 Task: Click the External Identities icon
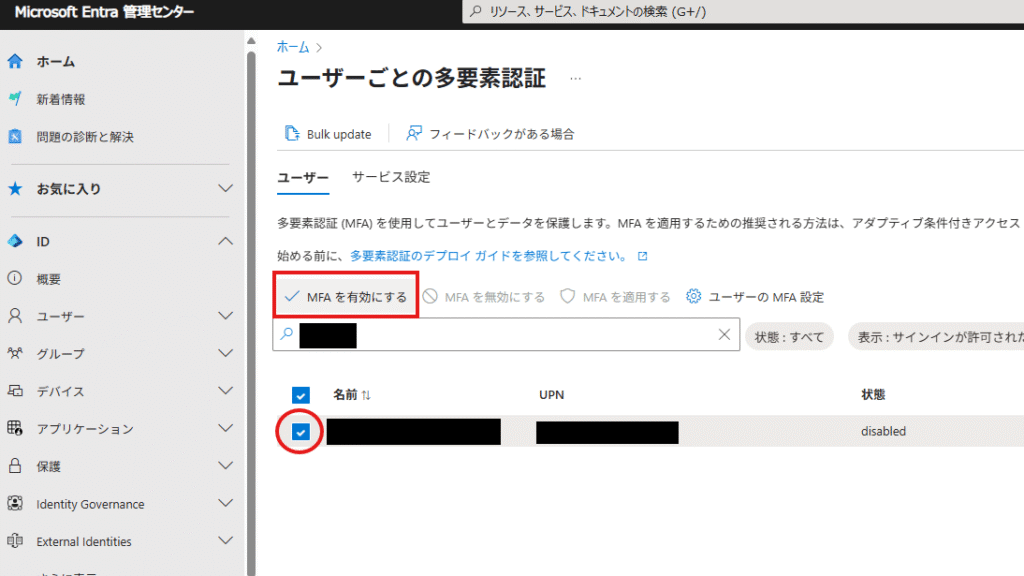pyautogui.click(x=15, y=541)
